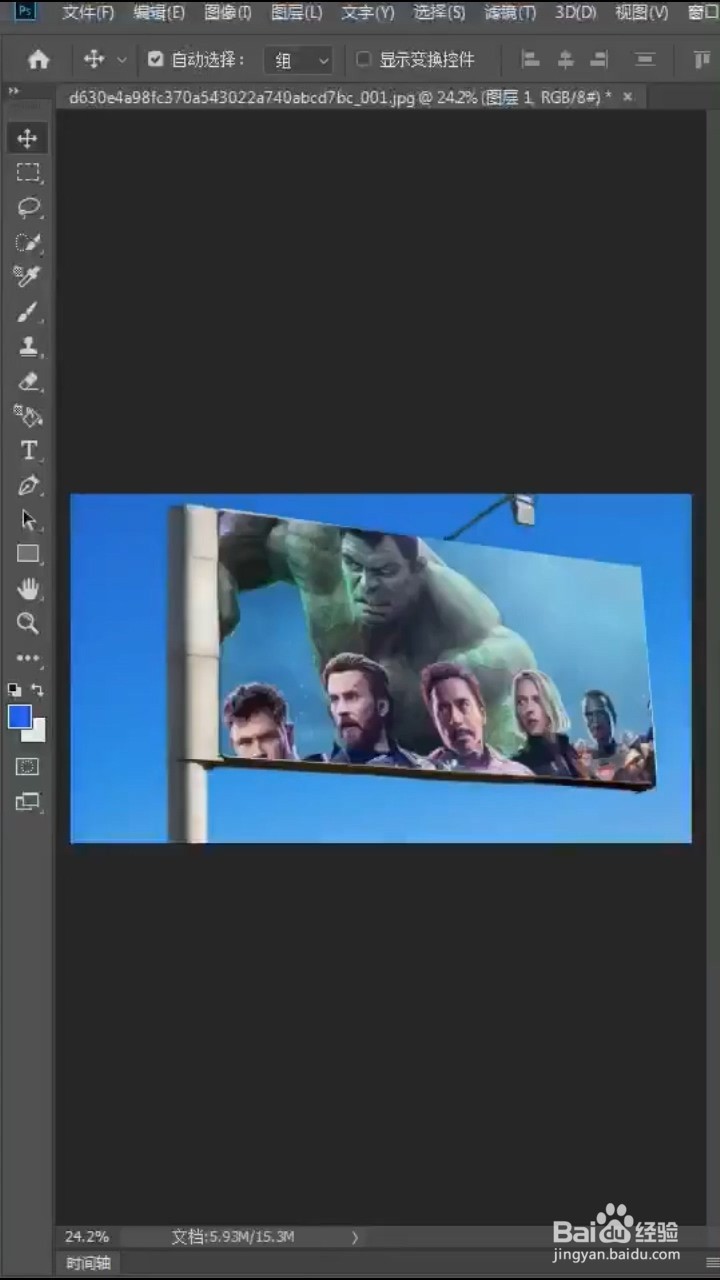Open the 图像(I) menu
This screenshot has width=720, height=1280.
(228, 13)
